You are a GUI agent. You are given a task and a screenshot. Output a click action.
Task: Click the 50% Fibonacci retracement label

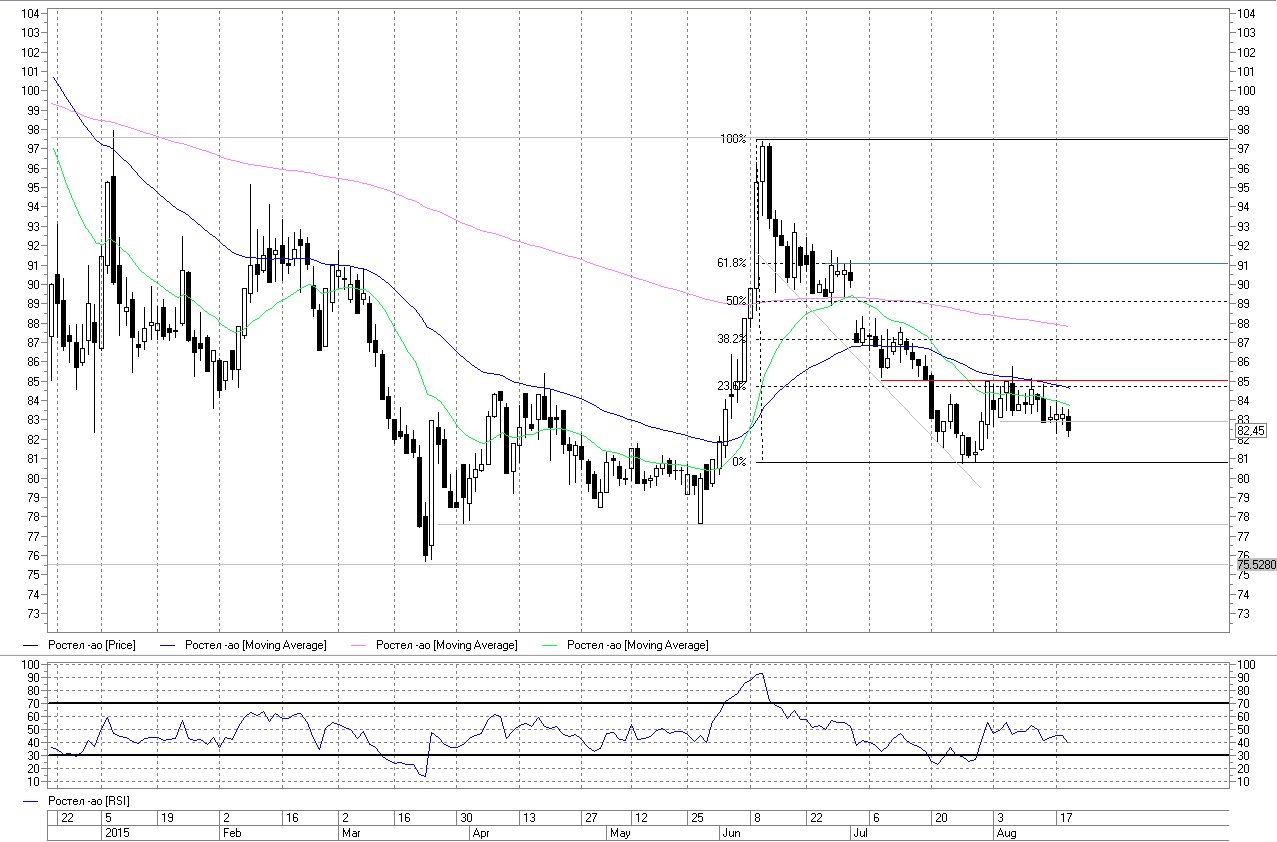click(736, 301)
